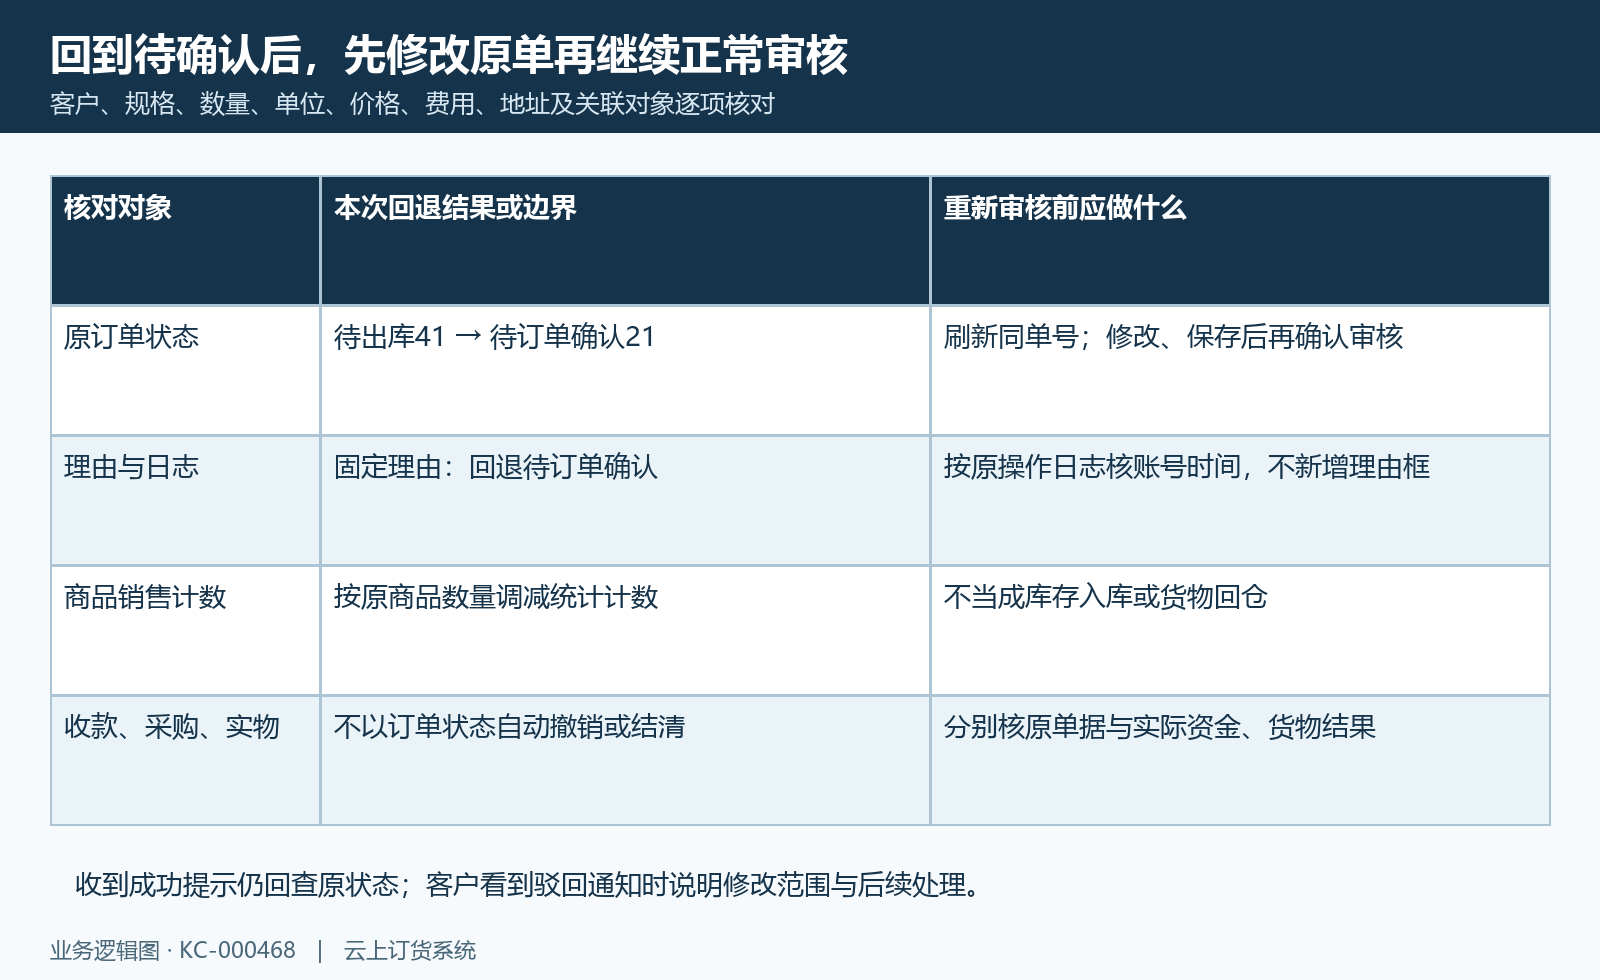Click the footer text 云上订货系统
The image size is (1600, 980).
point(410,950)
